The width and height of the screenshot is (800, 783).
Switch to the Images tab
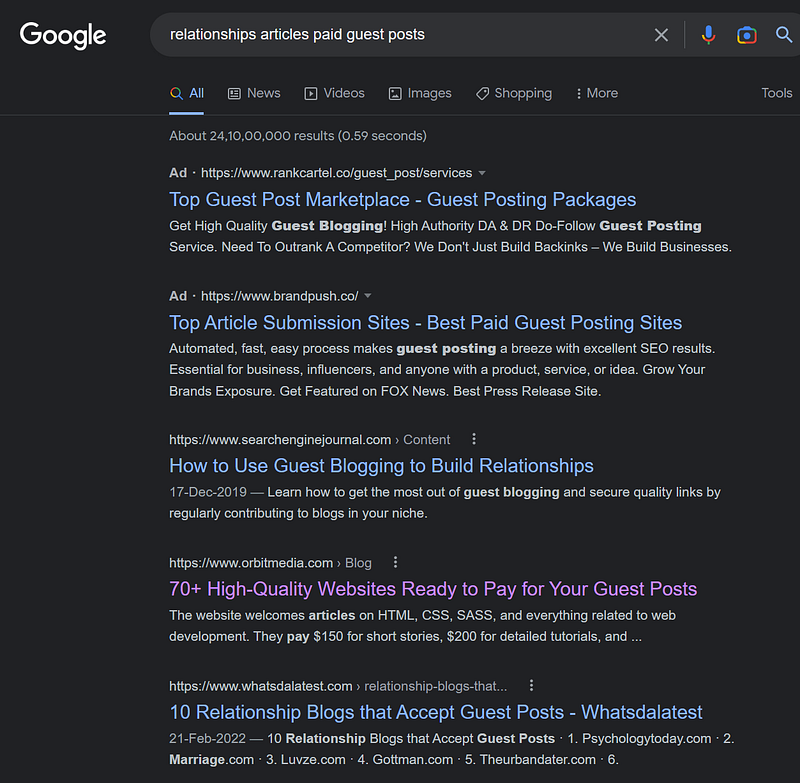420,93
